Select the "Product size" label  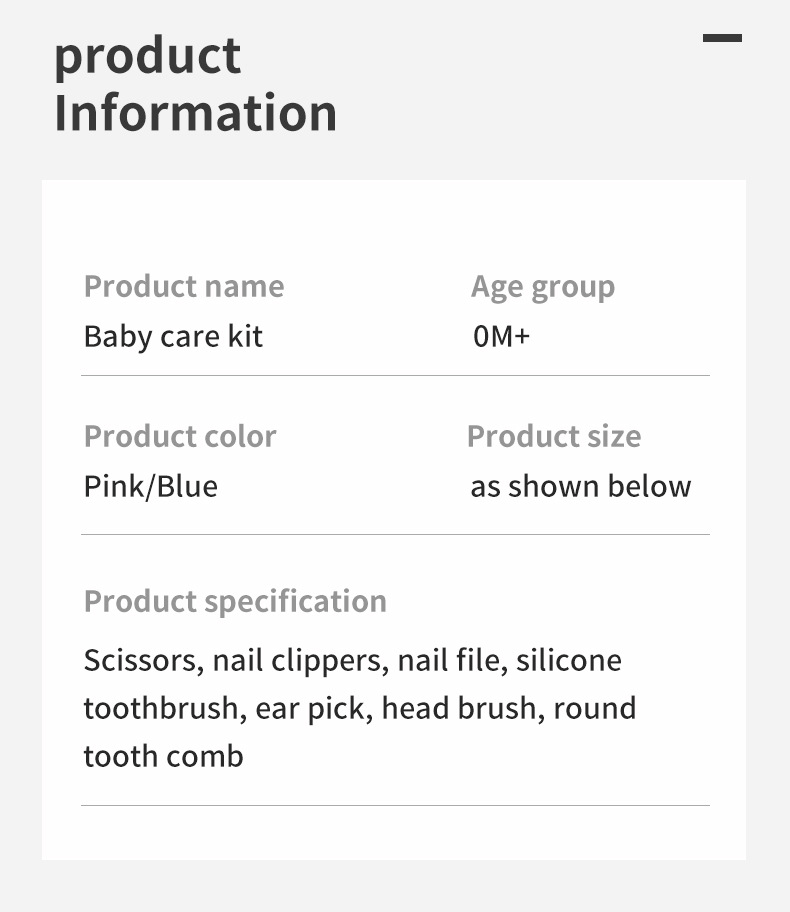click(x=553, y=437)
